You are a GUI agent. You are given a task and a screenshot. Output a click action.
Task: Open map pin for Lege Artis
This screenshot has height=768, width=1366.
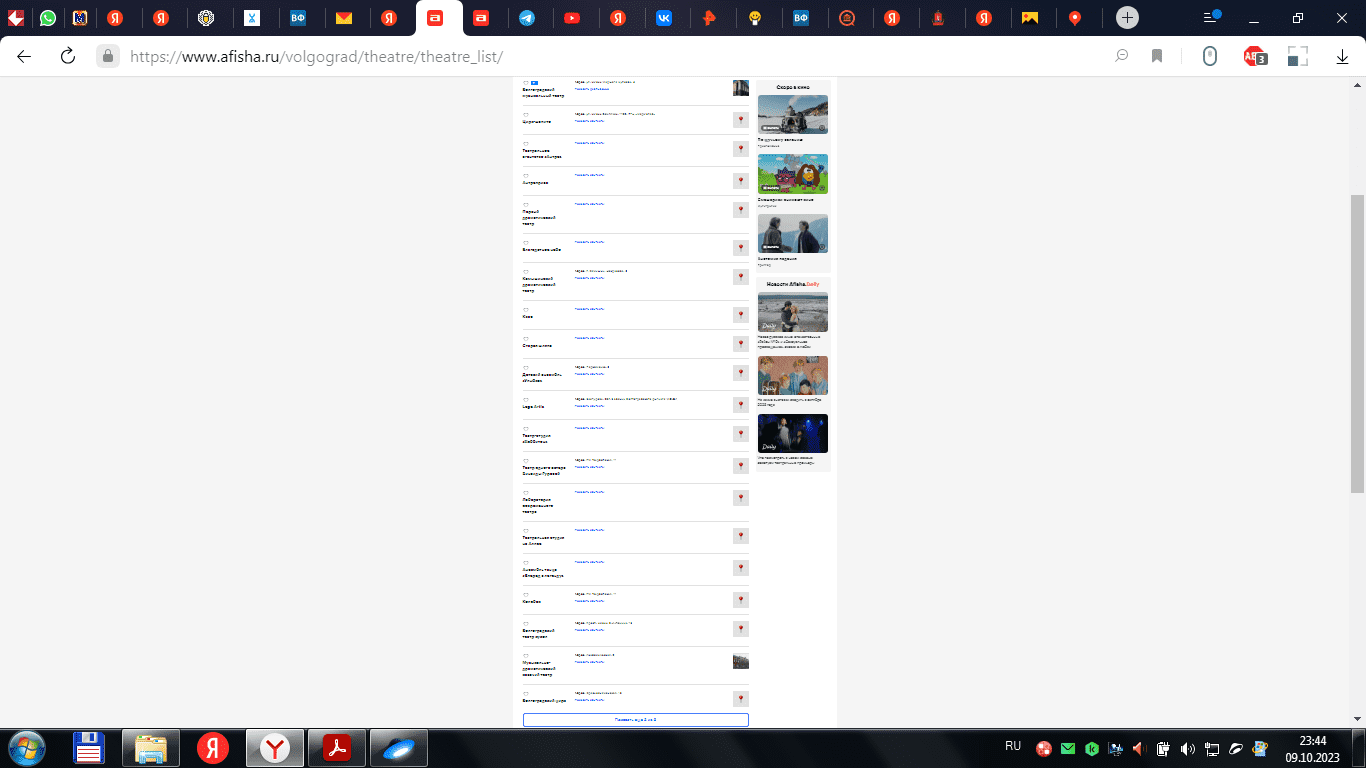[740, 405]
